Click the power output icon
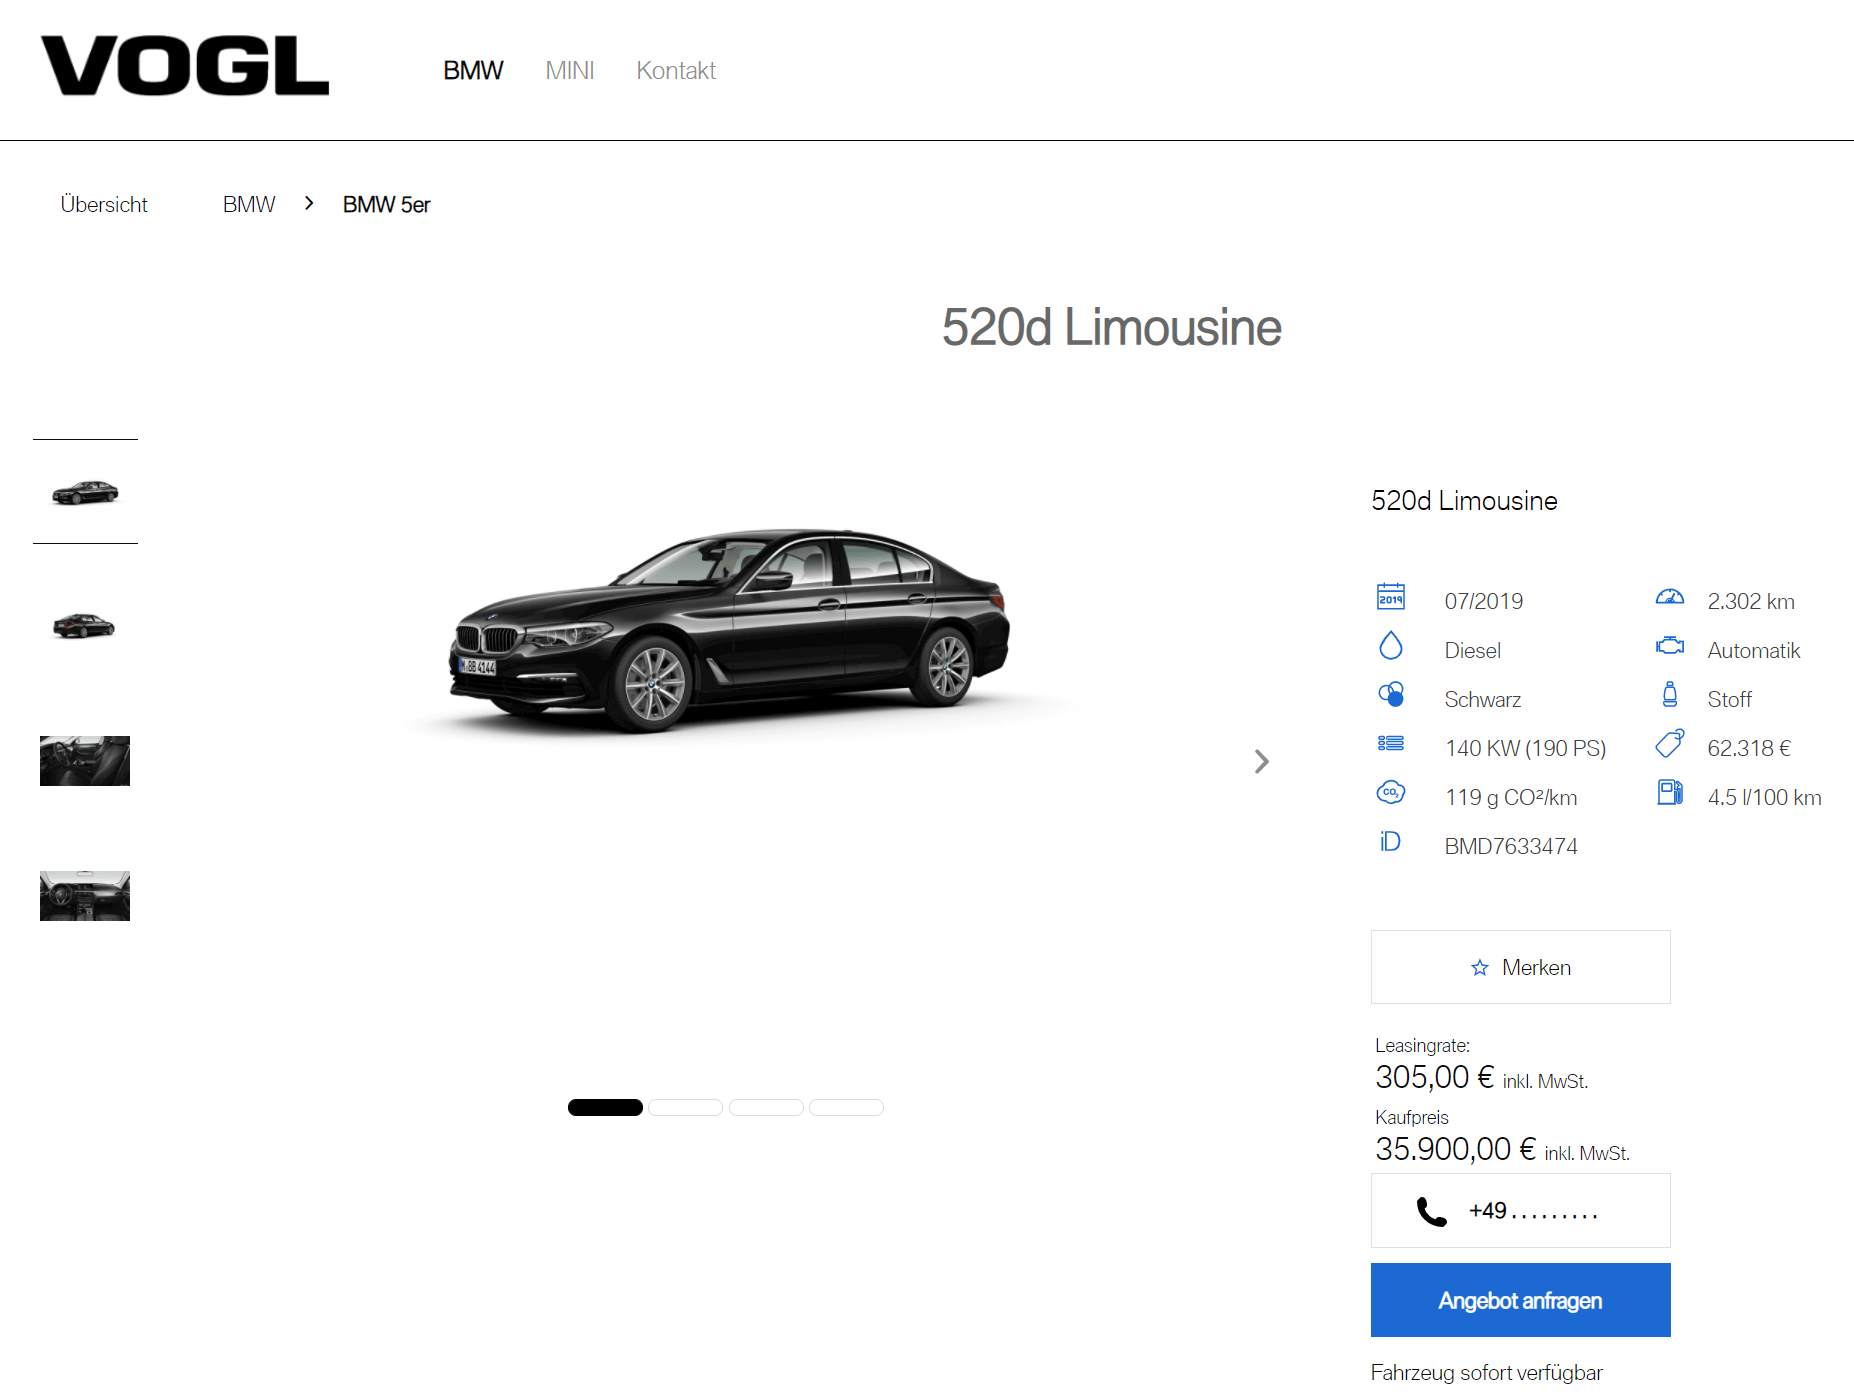The height and width of the screenshot is (1399, 1854). click(1391, 743)
